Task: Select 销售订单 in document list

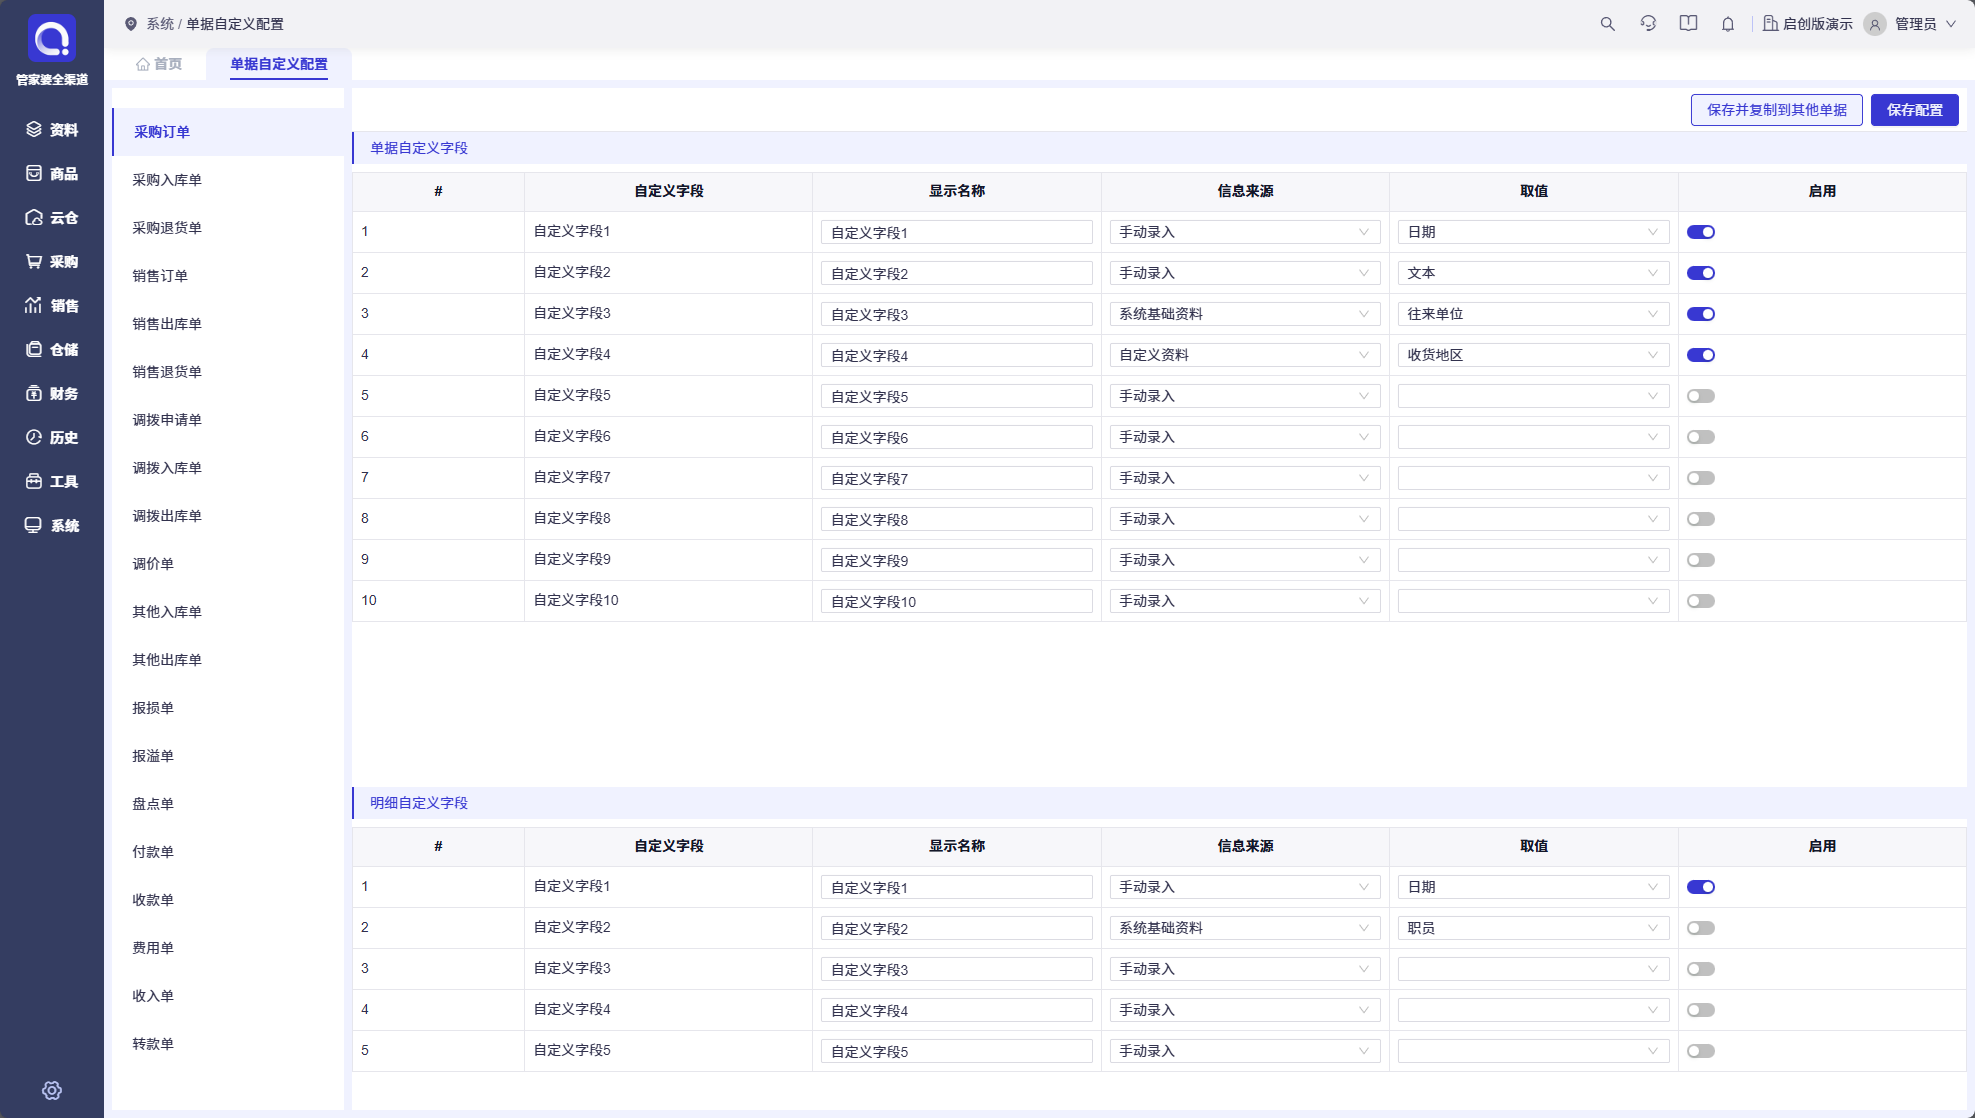Action: [x=228, y=276]
